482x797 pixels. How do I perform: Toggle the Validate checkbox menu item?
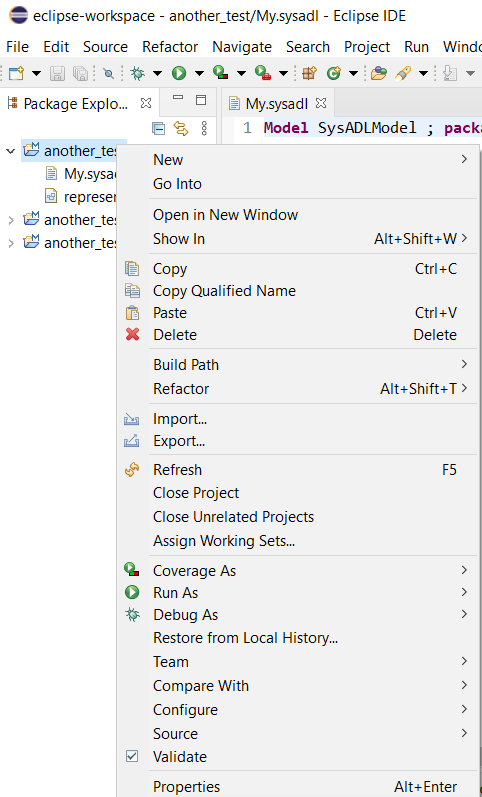click(x=298, y=756)
